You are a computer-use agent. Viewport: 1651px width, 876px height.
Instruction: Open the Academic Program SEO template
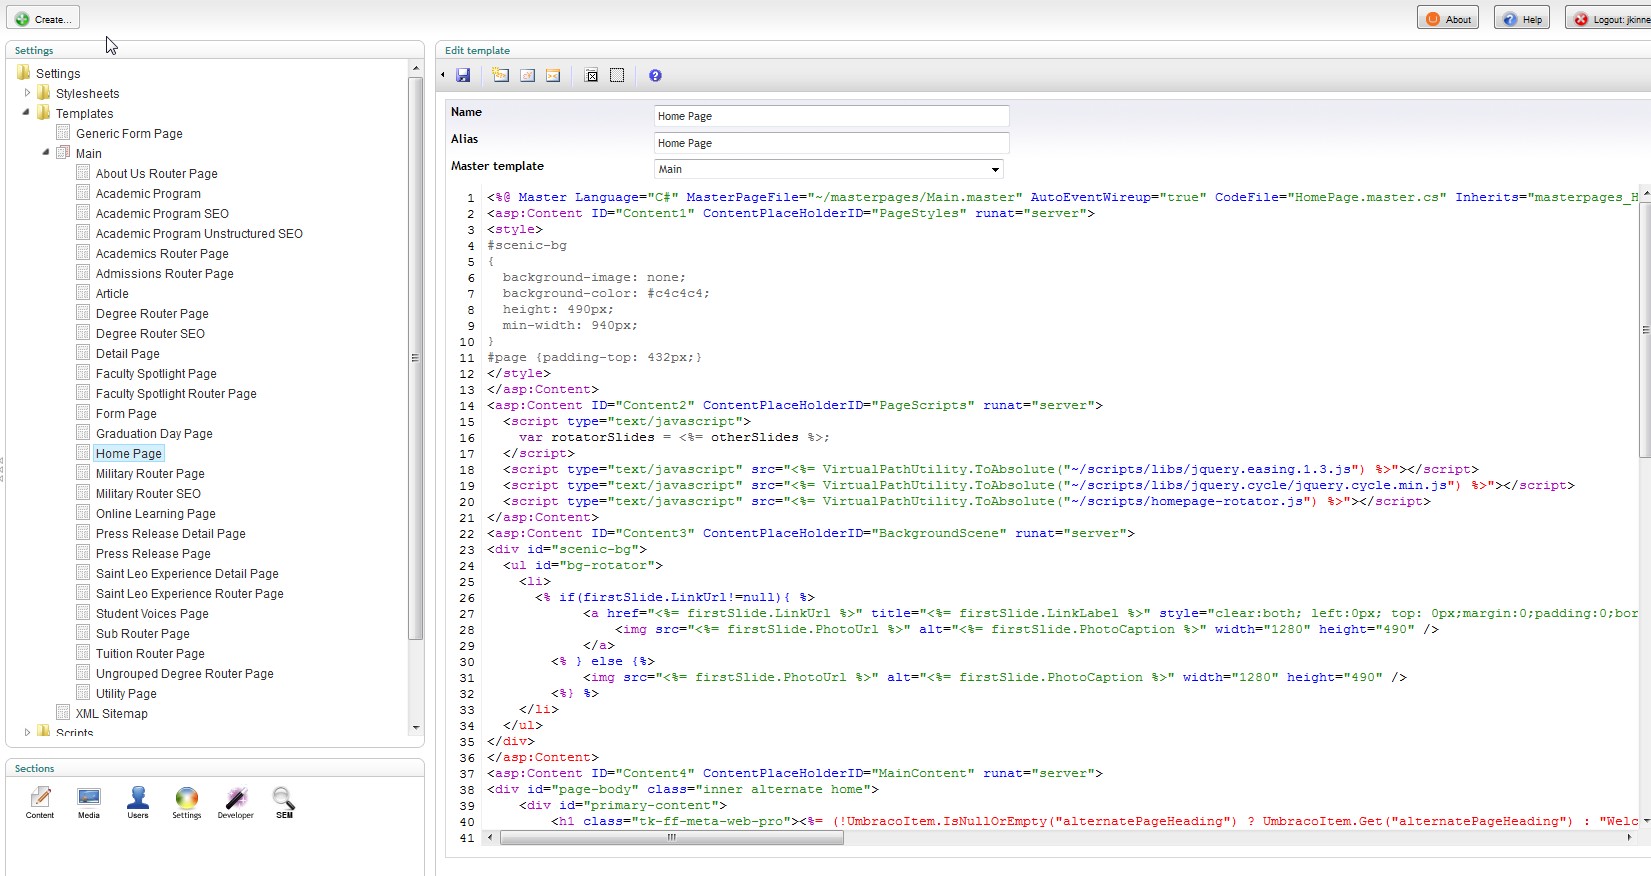pyautogui.click(x=162, y=213)
